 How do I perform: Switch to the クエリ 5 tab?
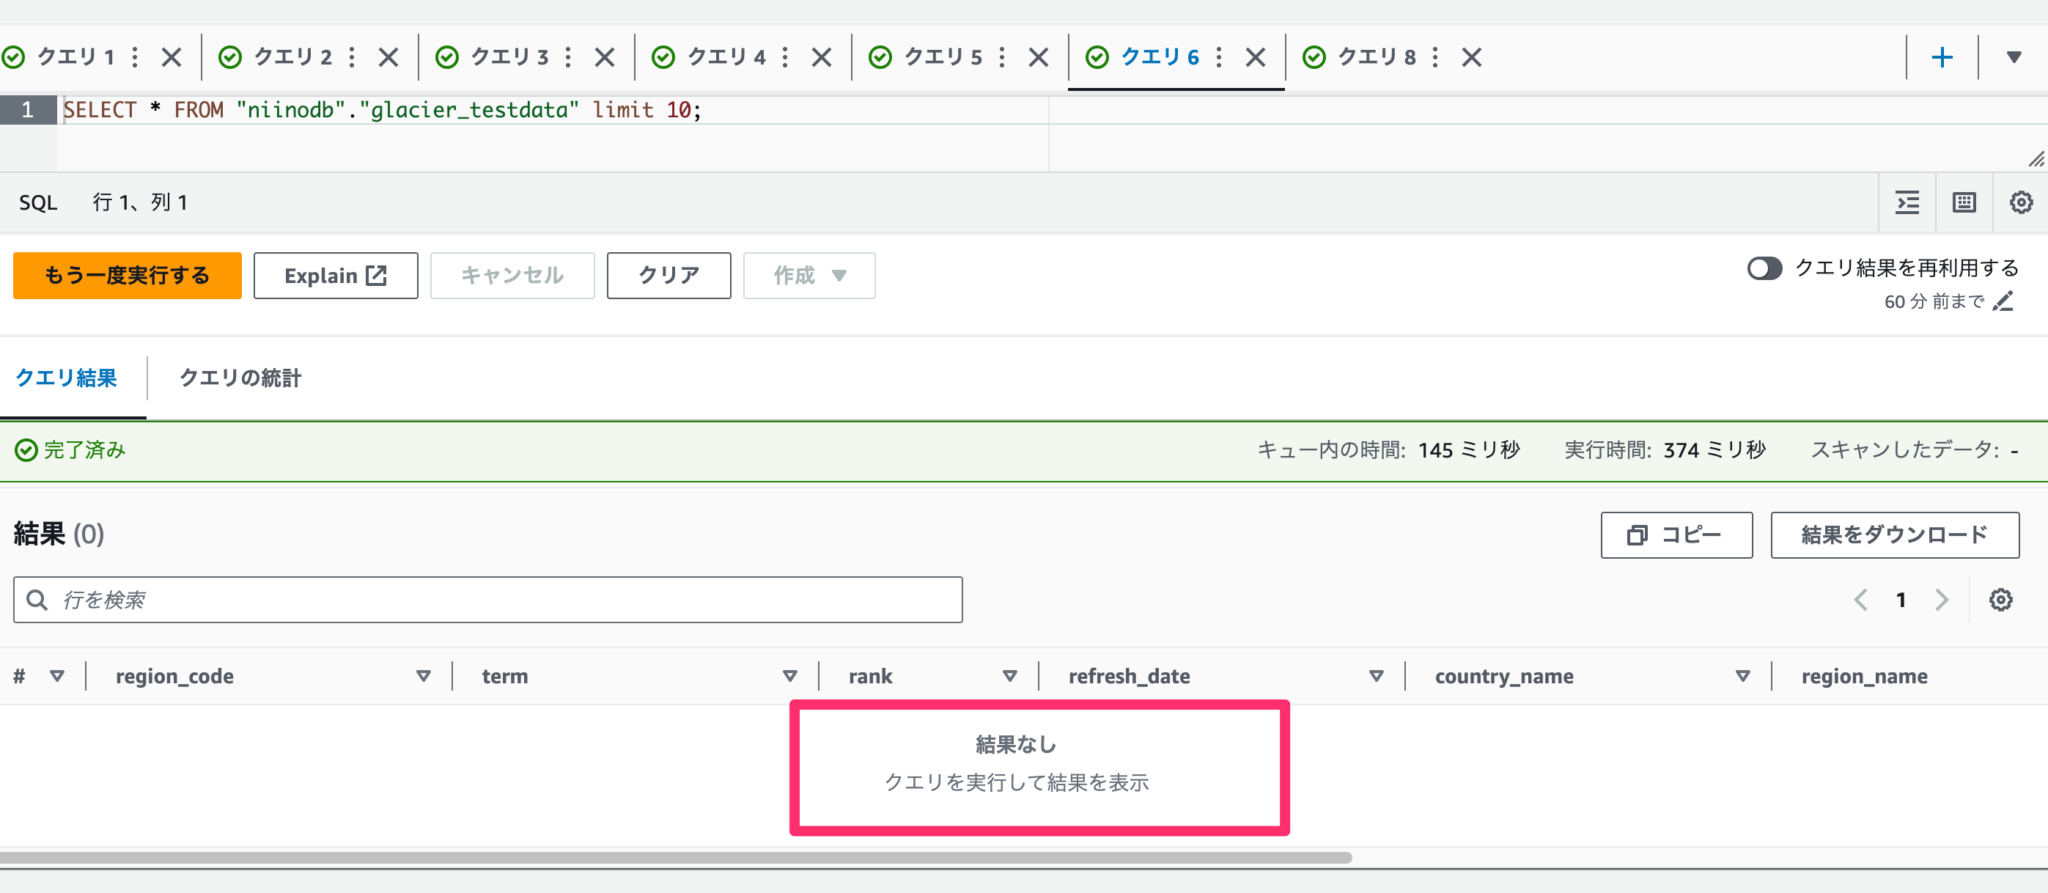[943, 57]
